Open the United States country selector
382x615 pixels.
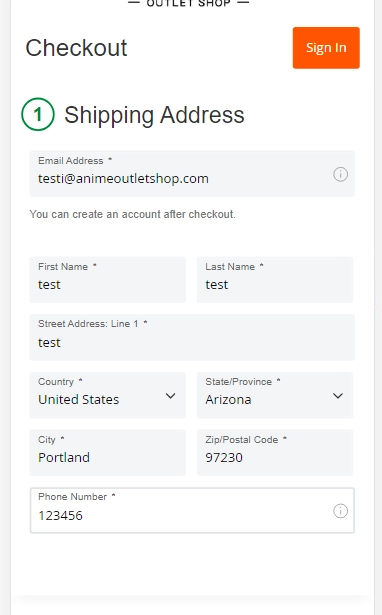click(x=107, y=395)
